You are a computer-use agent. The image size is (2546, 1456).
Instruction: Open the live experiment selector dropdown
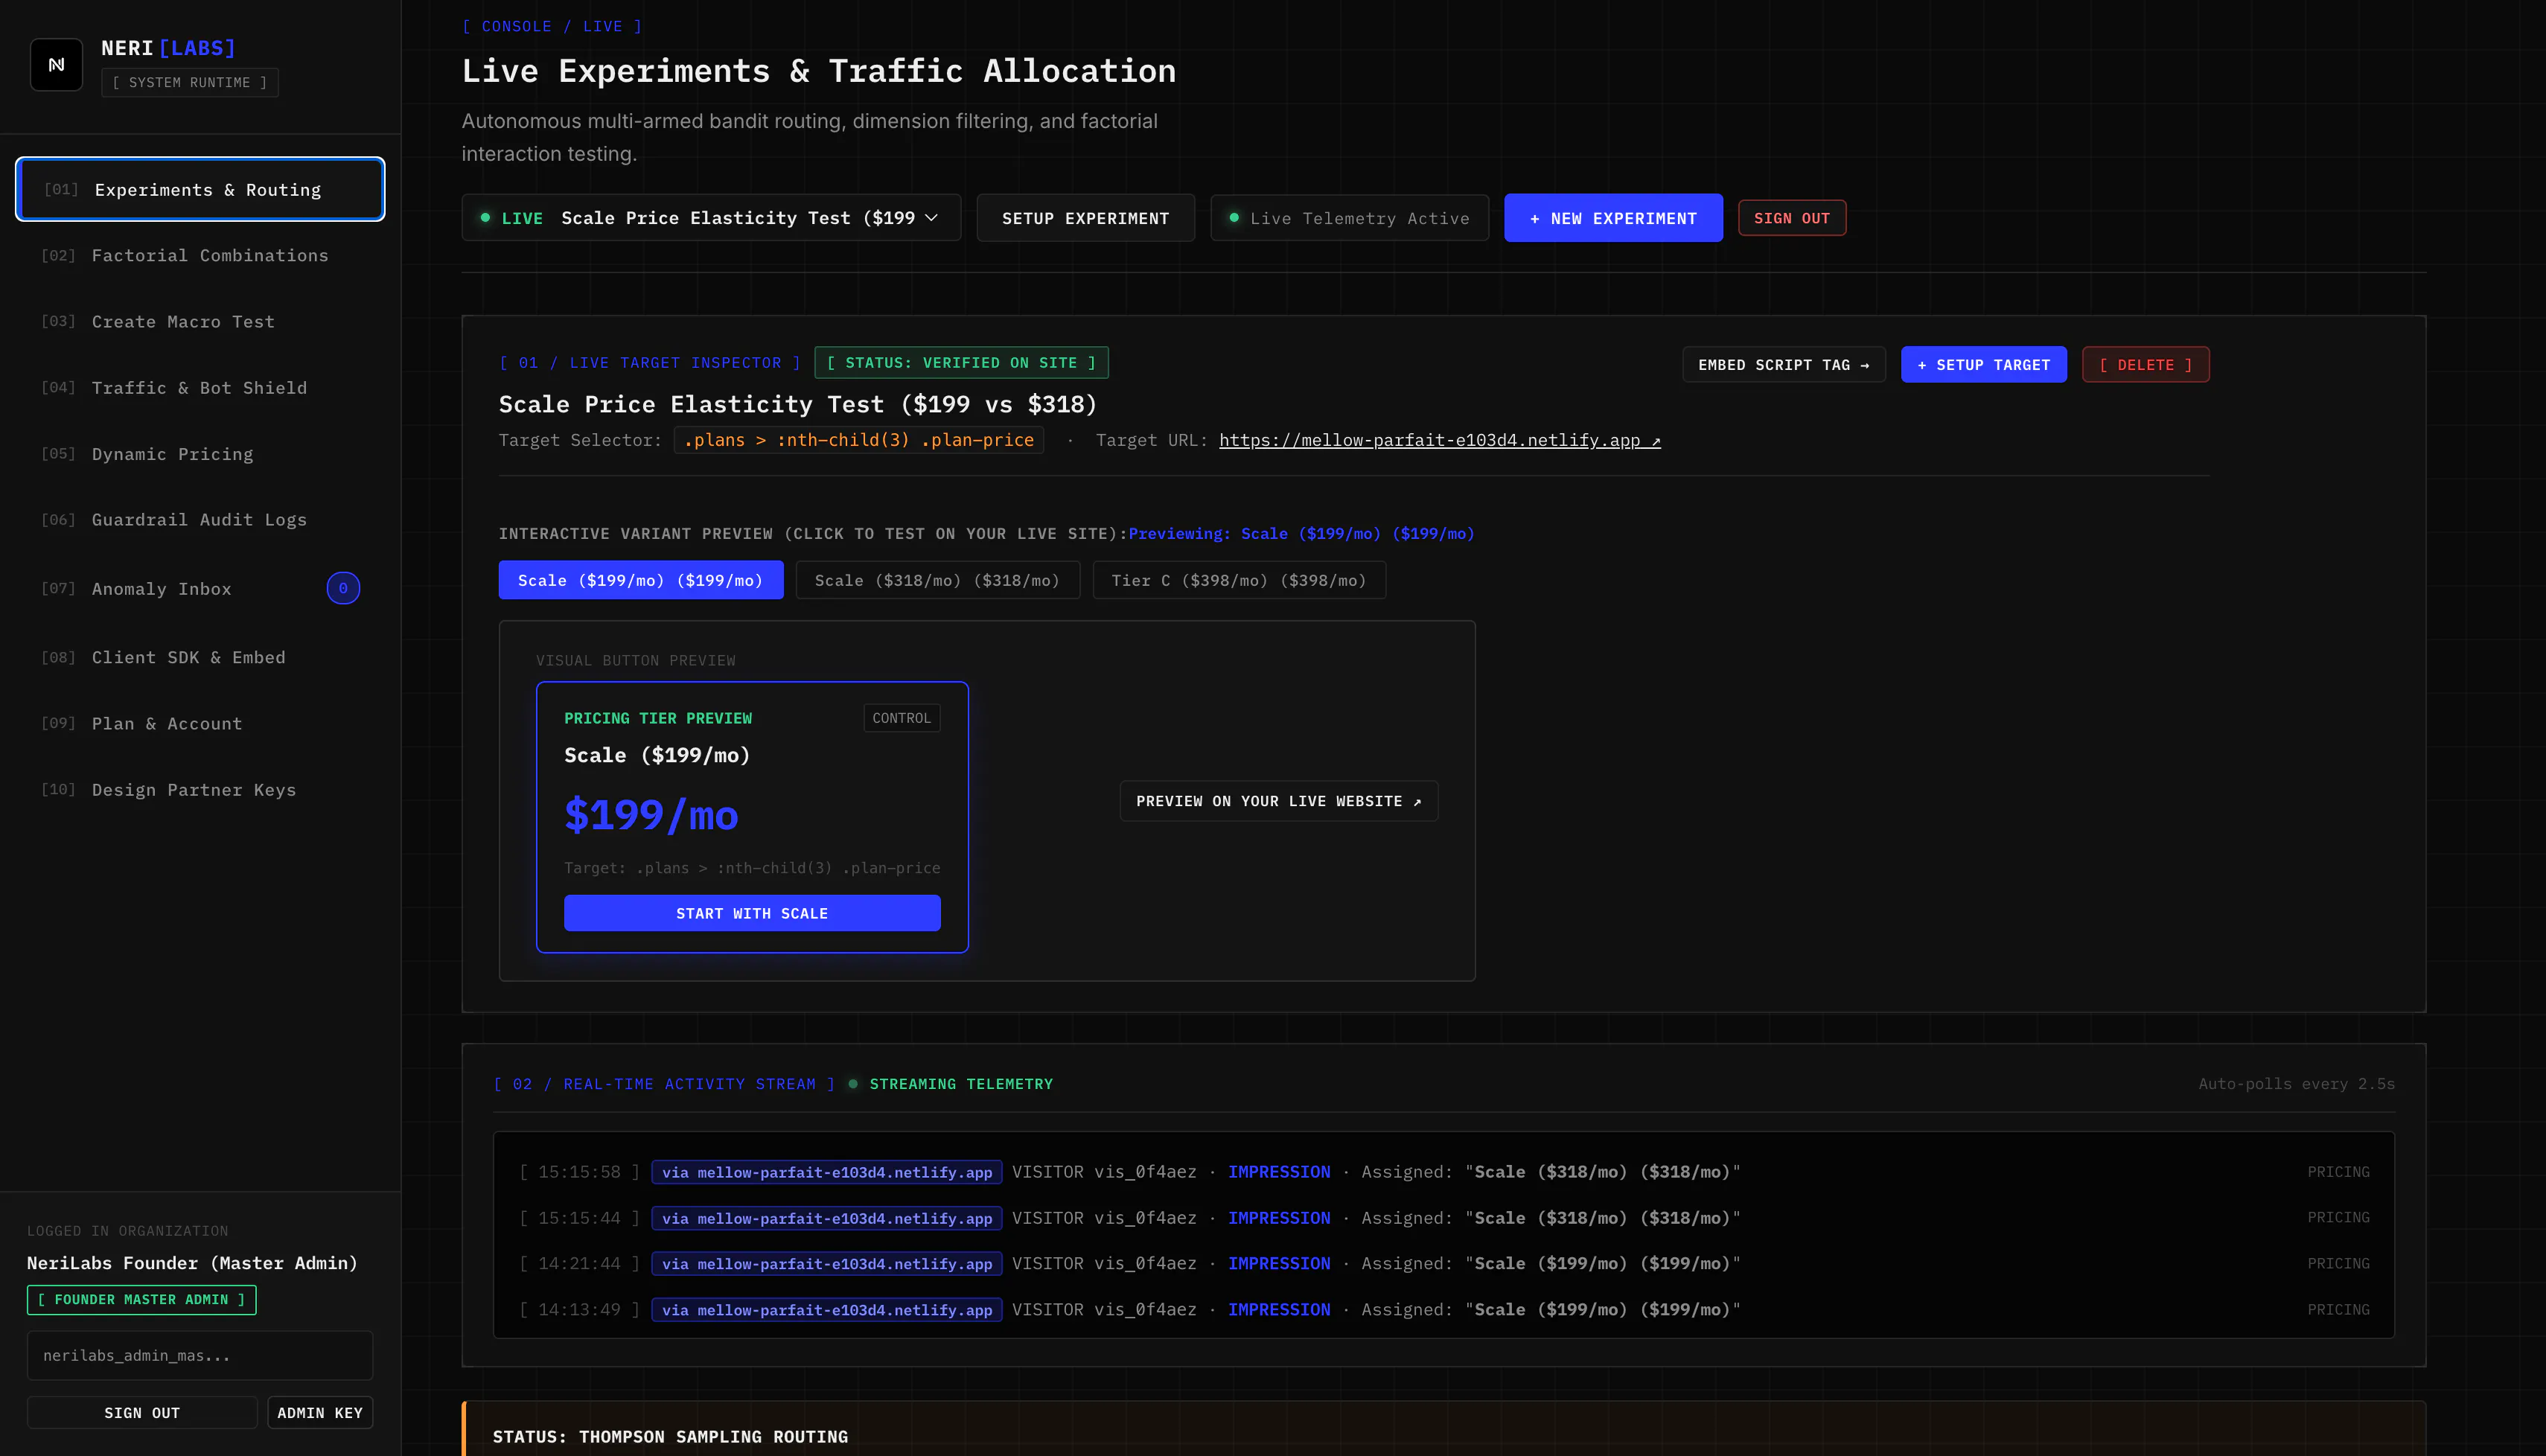(x=711, y=218)
